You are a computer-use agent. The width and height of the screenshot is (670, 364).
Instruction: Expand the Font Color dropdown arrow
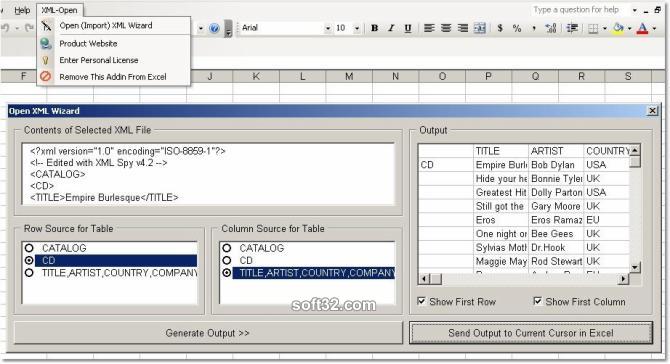(x=654, y=29)
